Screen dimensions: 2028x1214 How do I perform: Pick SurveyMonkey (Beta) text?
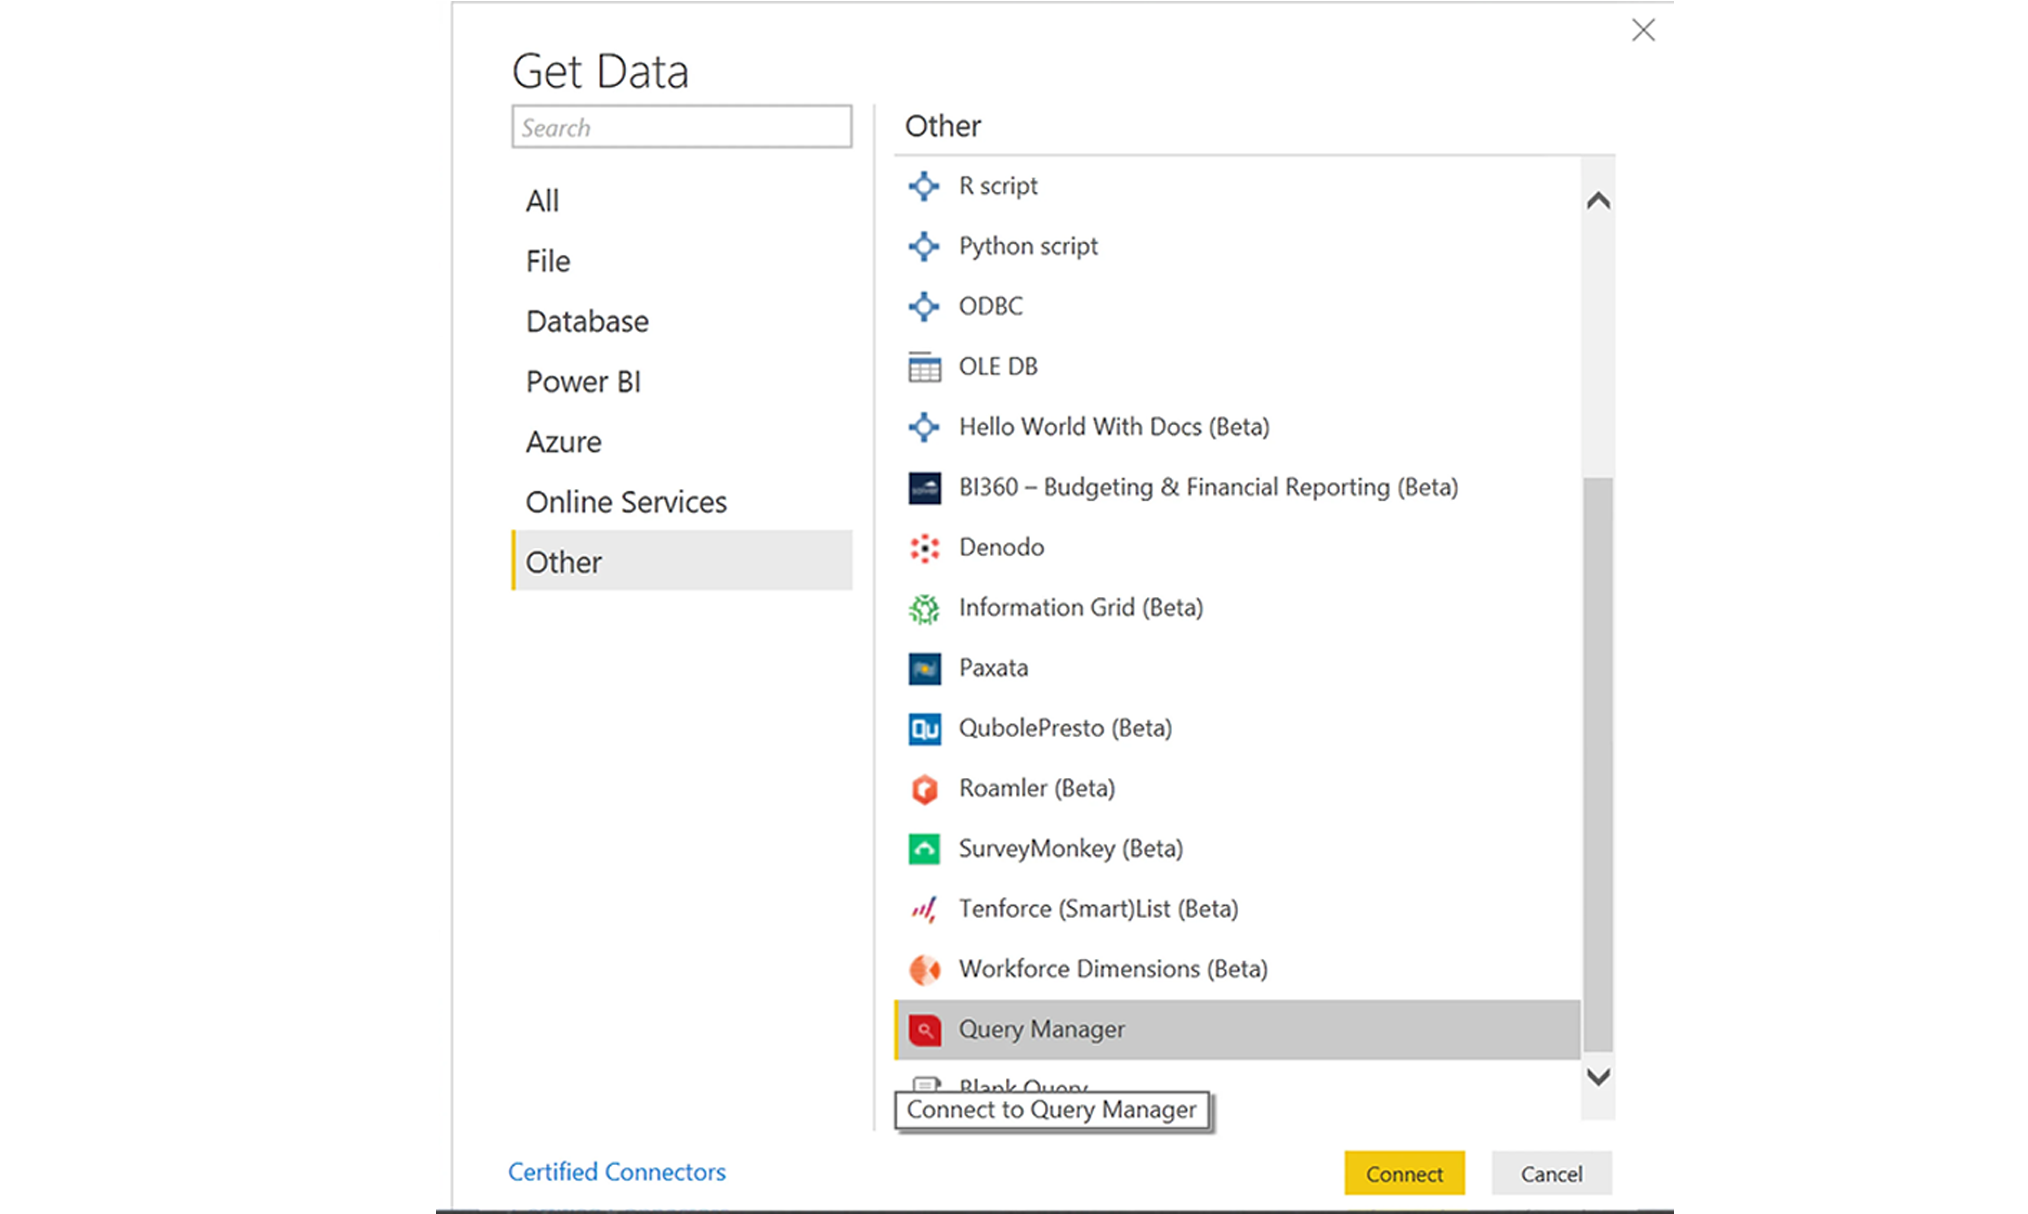[1070, 849]
